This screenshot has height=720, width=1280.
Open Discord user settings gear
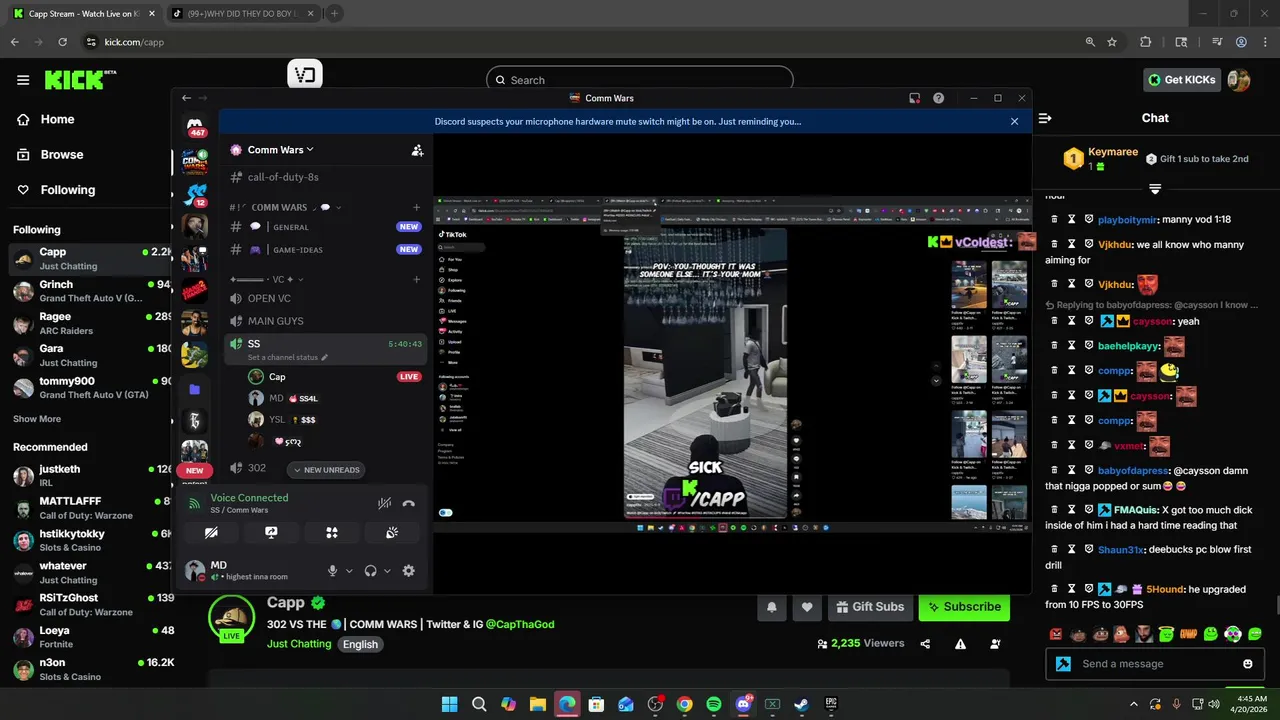coord(408,570)
